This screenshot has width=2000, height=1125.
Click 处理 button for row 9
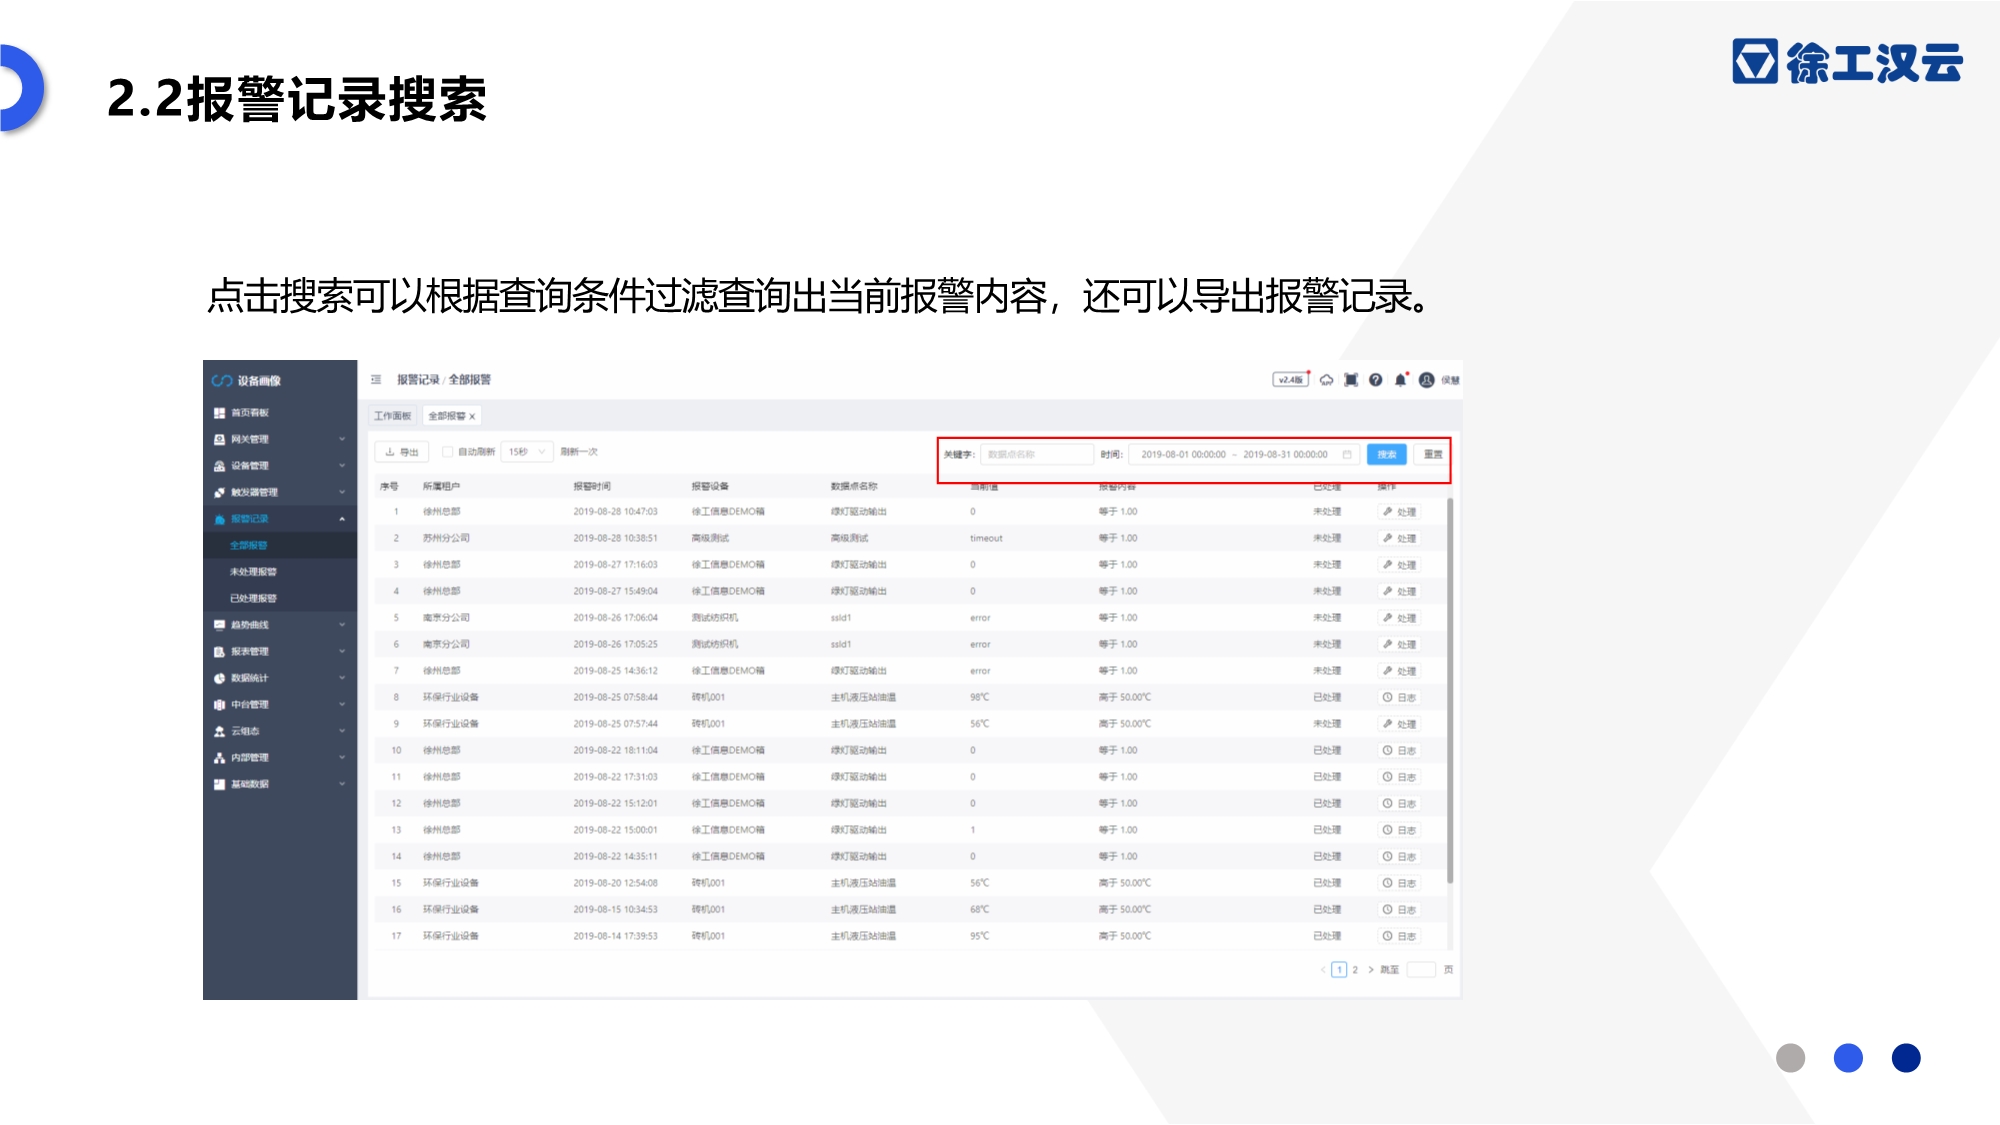point(1400,724)
